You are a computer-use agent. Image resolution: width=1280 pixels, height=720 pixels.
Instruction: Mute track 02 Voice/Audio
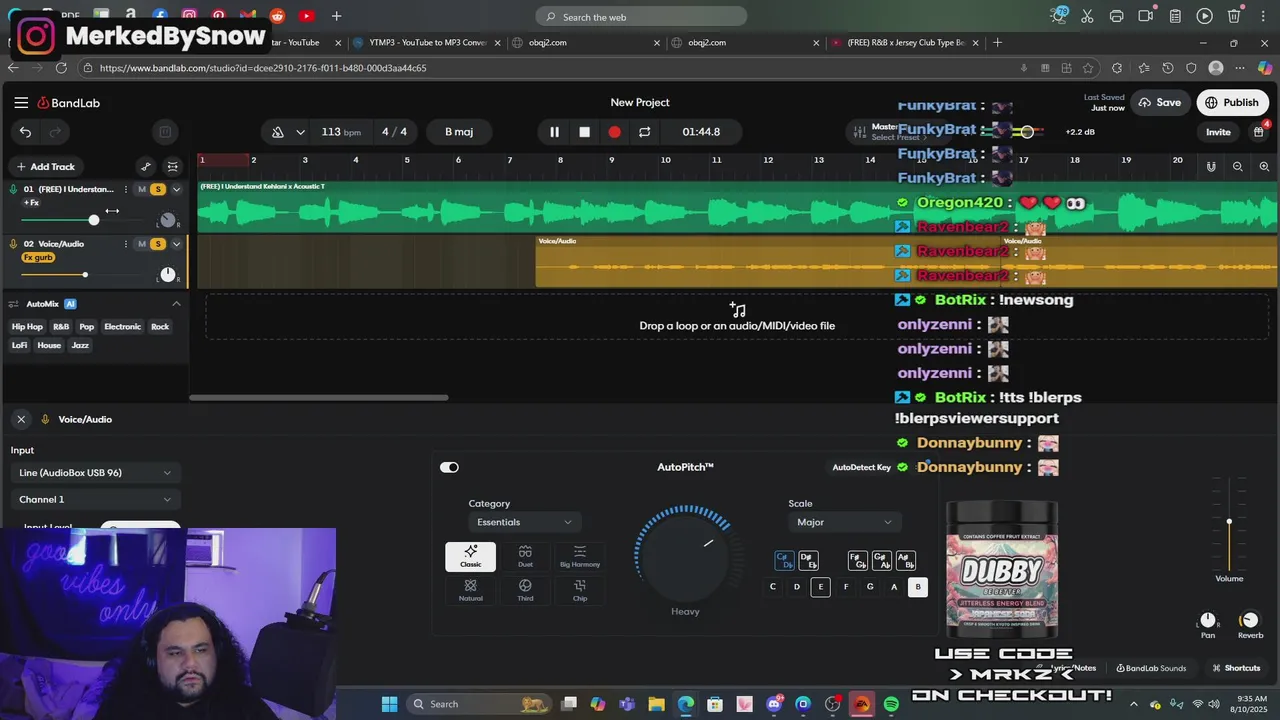142,244
